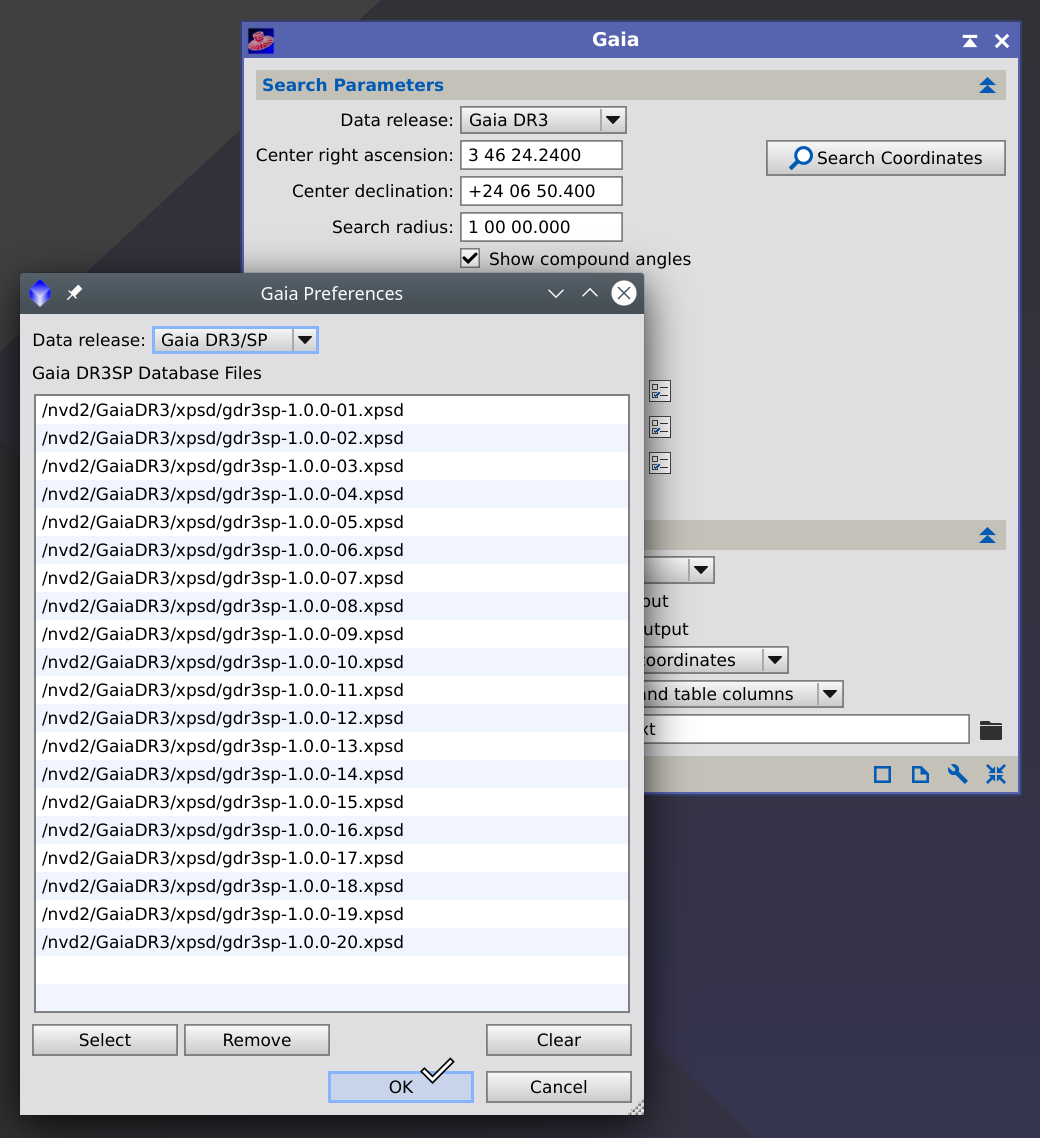Select gdr3sp-1.0.0-08.xpsd file

click(332, 606)
